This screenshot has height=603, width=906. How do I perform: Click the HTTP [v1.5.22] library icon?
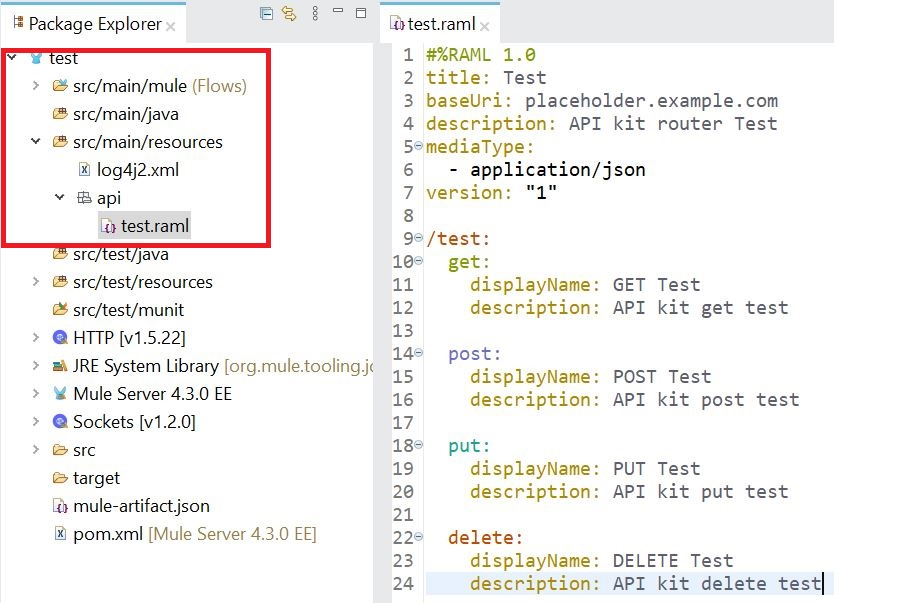click(x=60, y=338)
